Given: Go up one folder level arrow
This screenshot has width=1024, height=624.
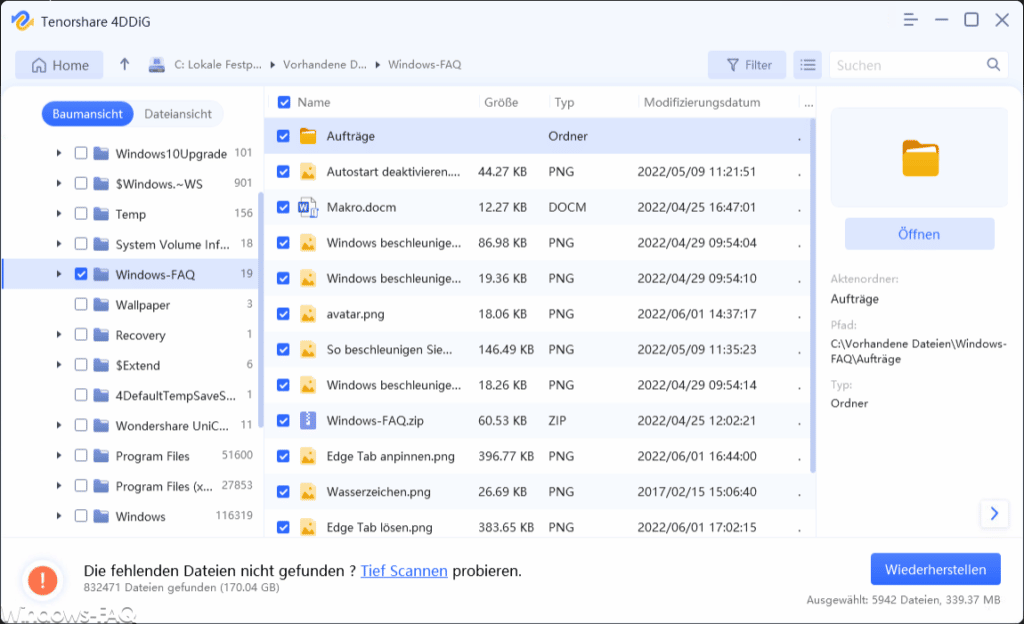Looking at the screenshot, I should point(125,64).
